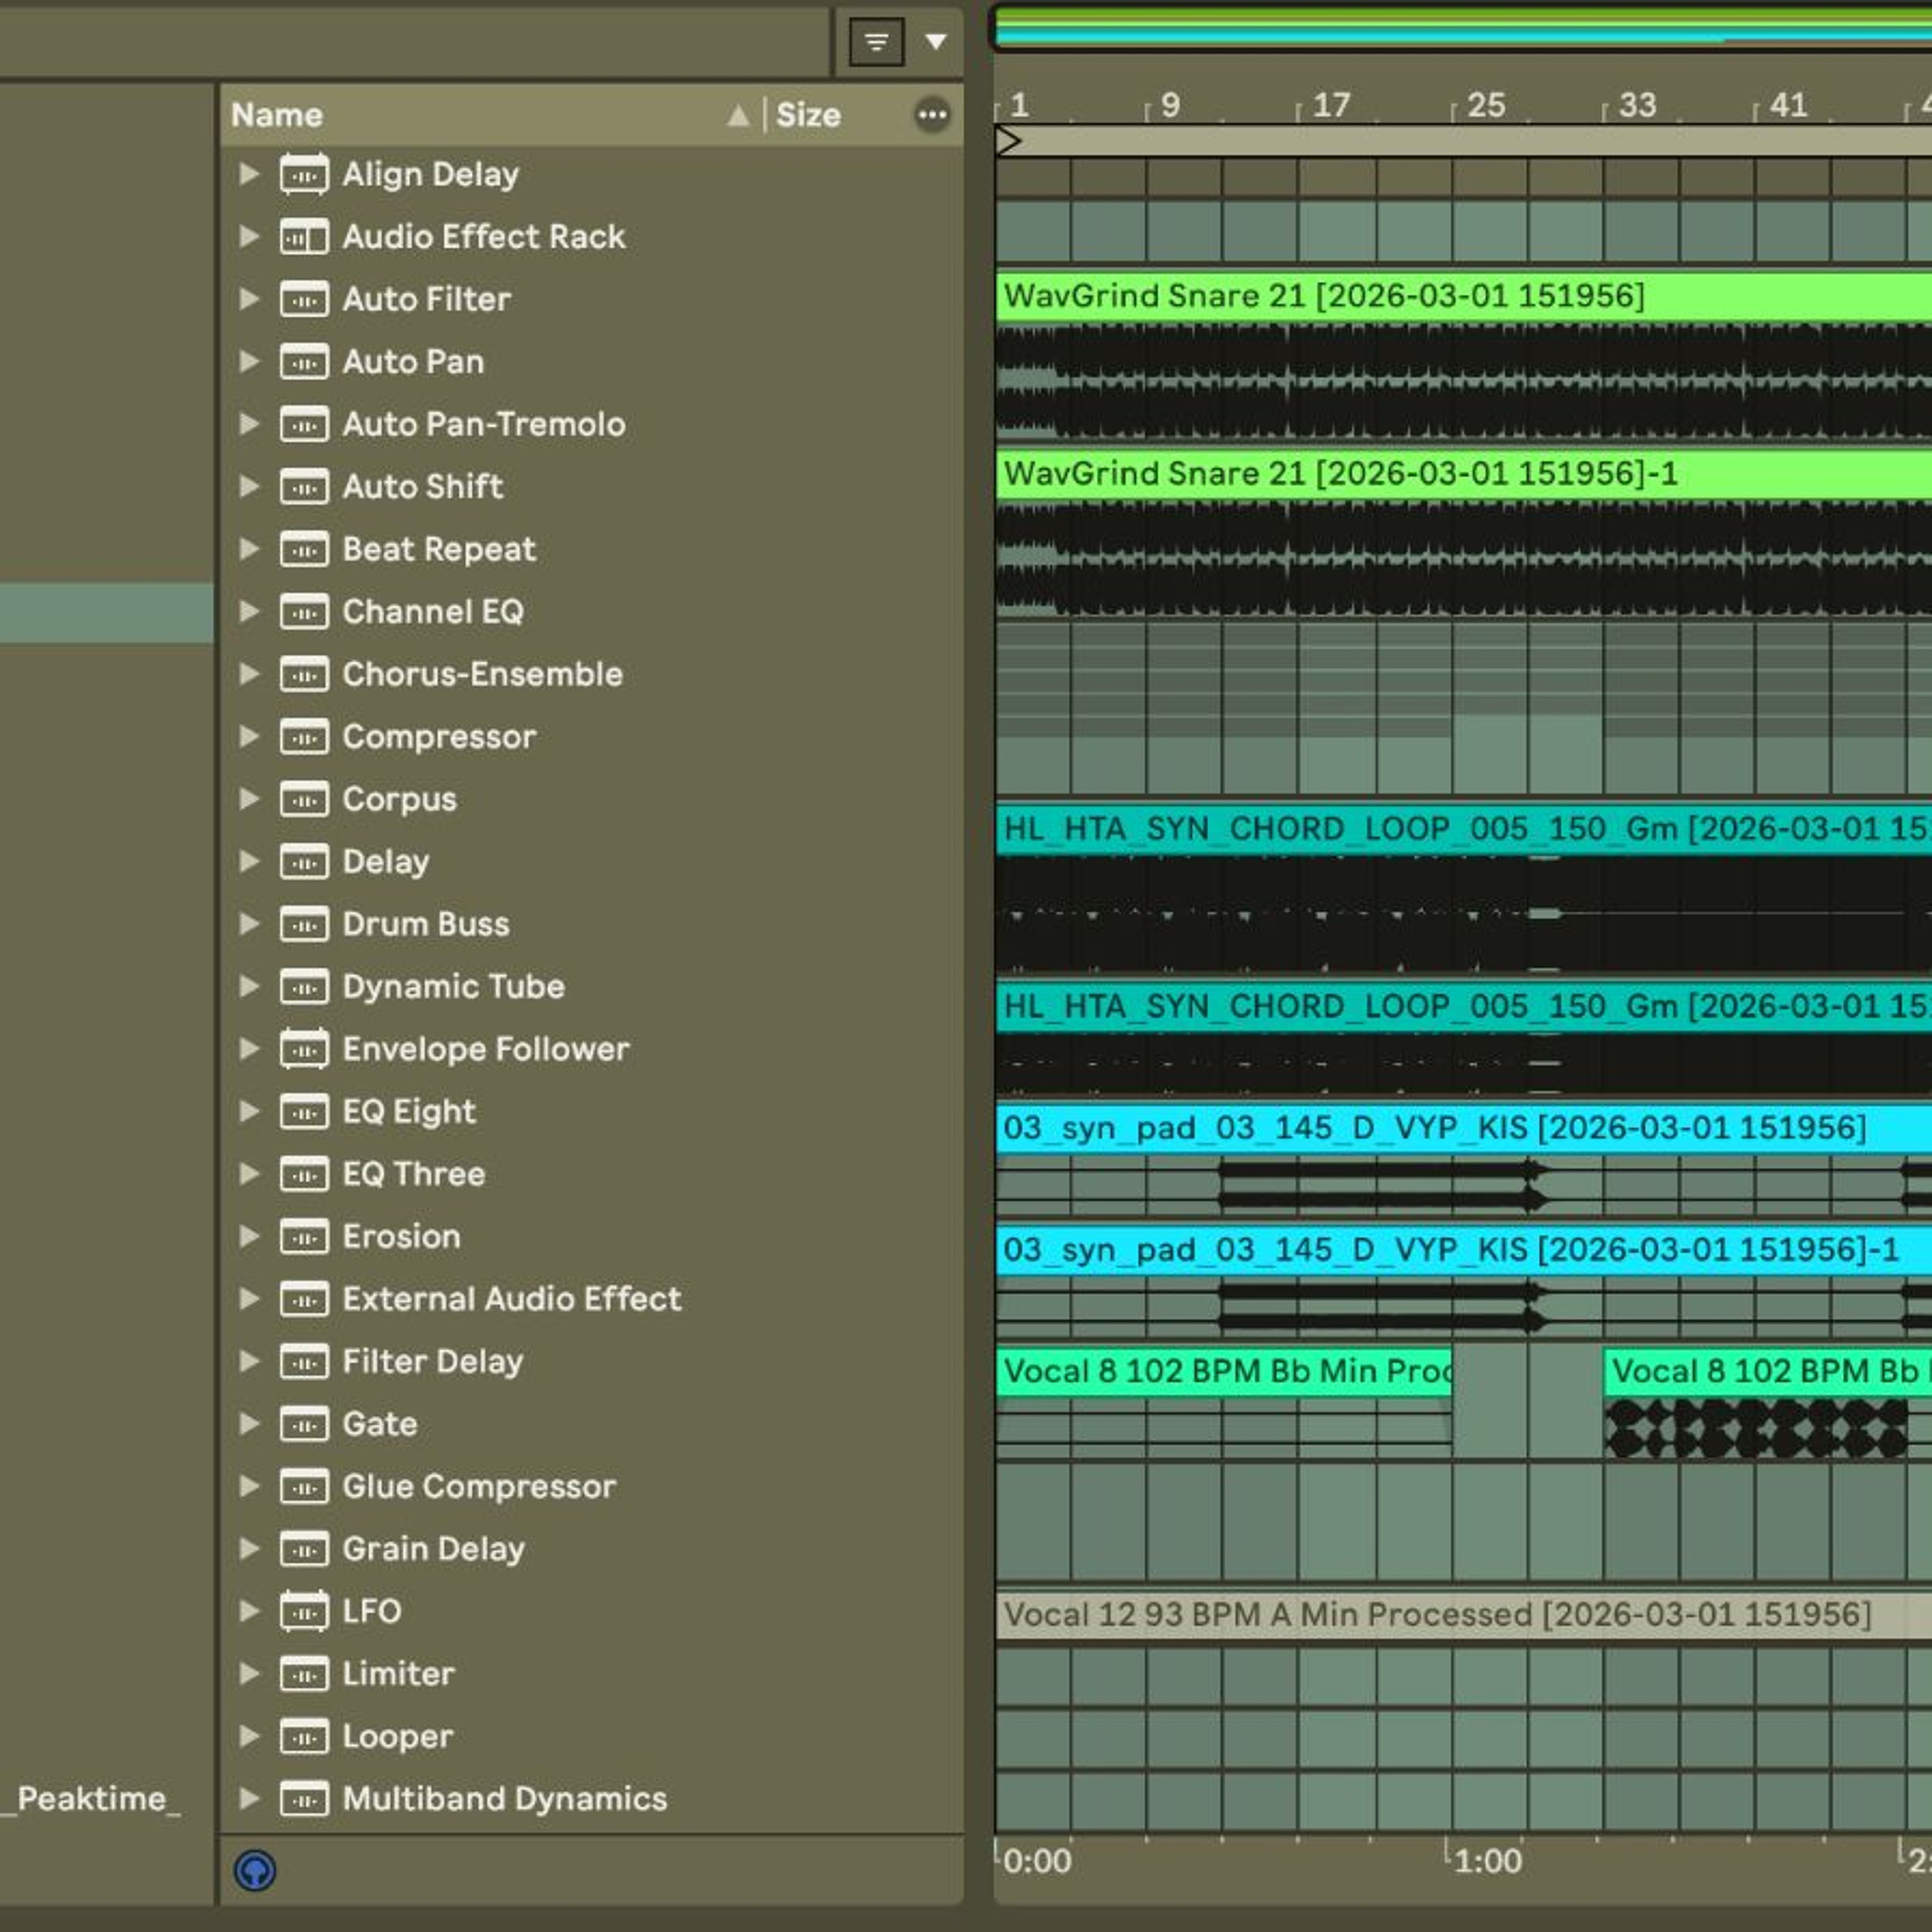Click the Erosion device icon

point(304,1237)
